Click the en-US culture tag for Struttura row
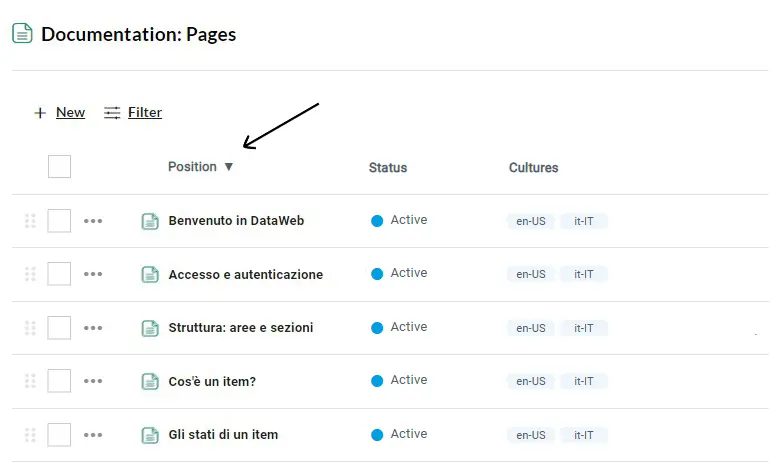 pyautogui.click(x=530, y=328)
